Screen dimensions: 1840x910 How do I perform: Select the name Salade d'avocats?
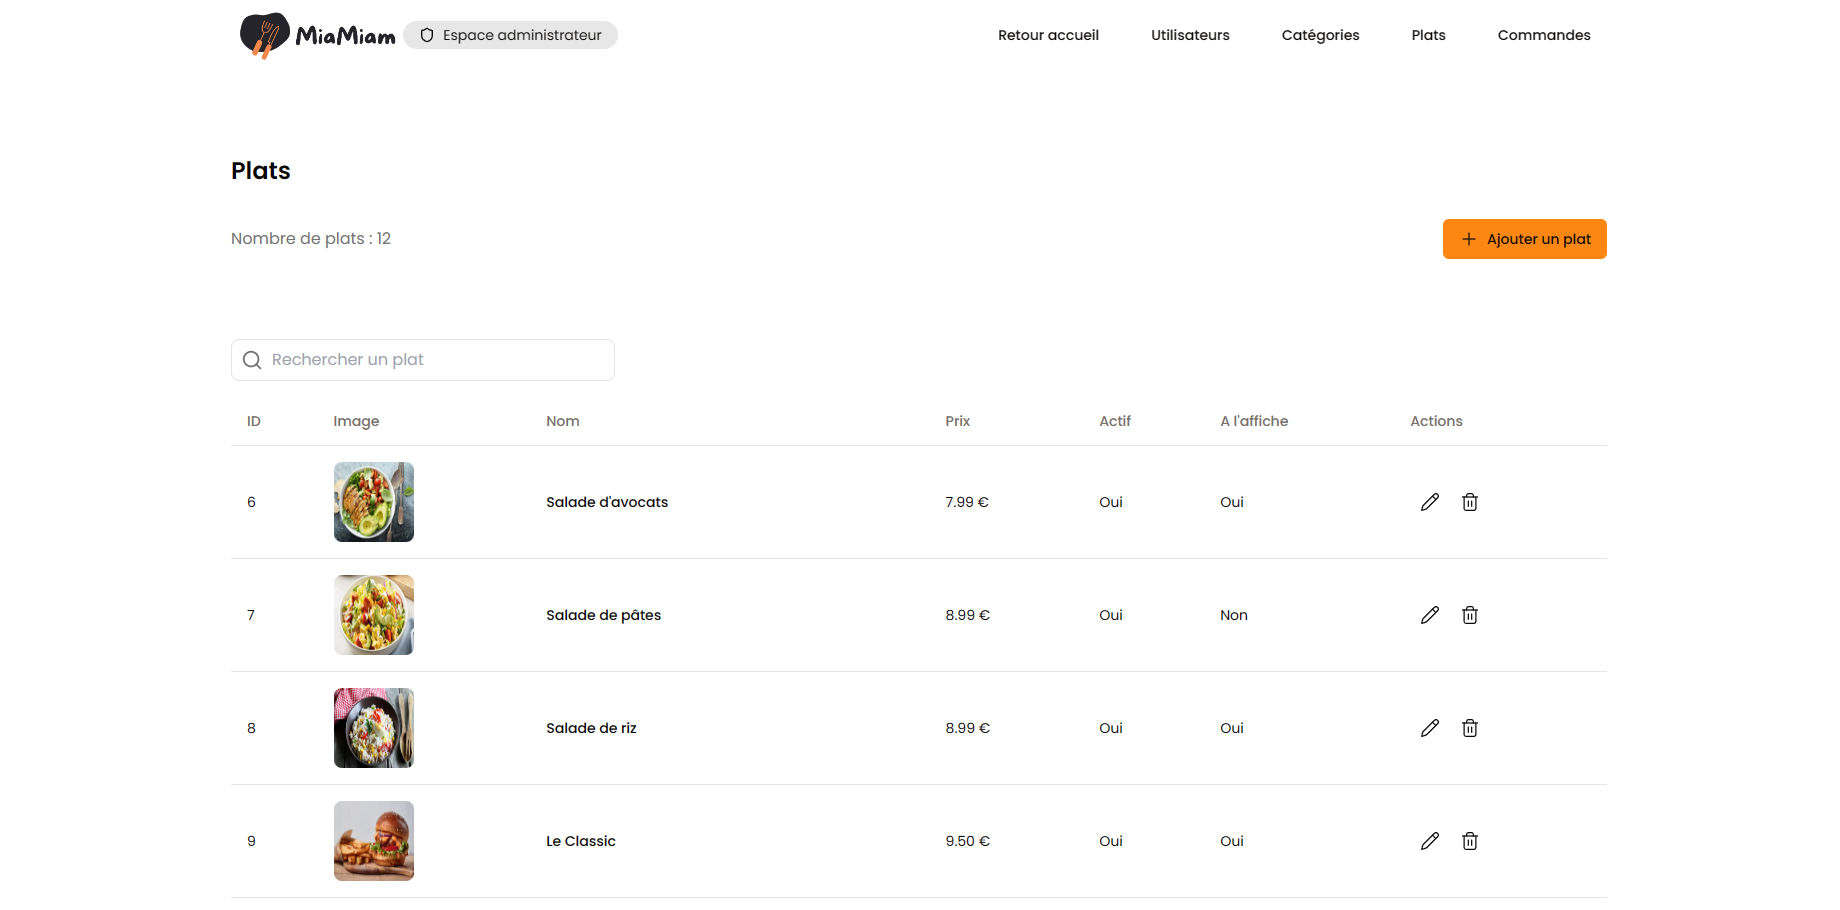[x=607, y=502]
